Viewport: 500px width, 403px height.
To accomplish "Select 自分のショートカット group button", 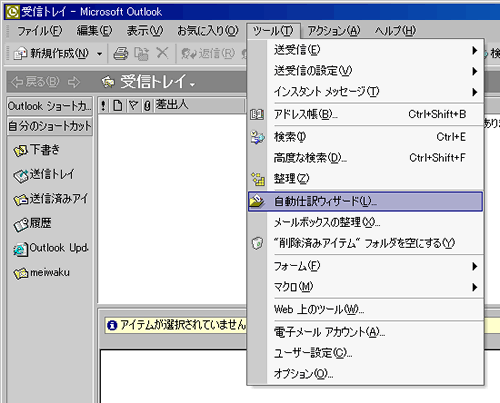I will tap(50, 126).
